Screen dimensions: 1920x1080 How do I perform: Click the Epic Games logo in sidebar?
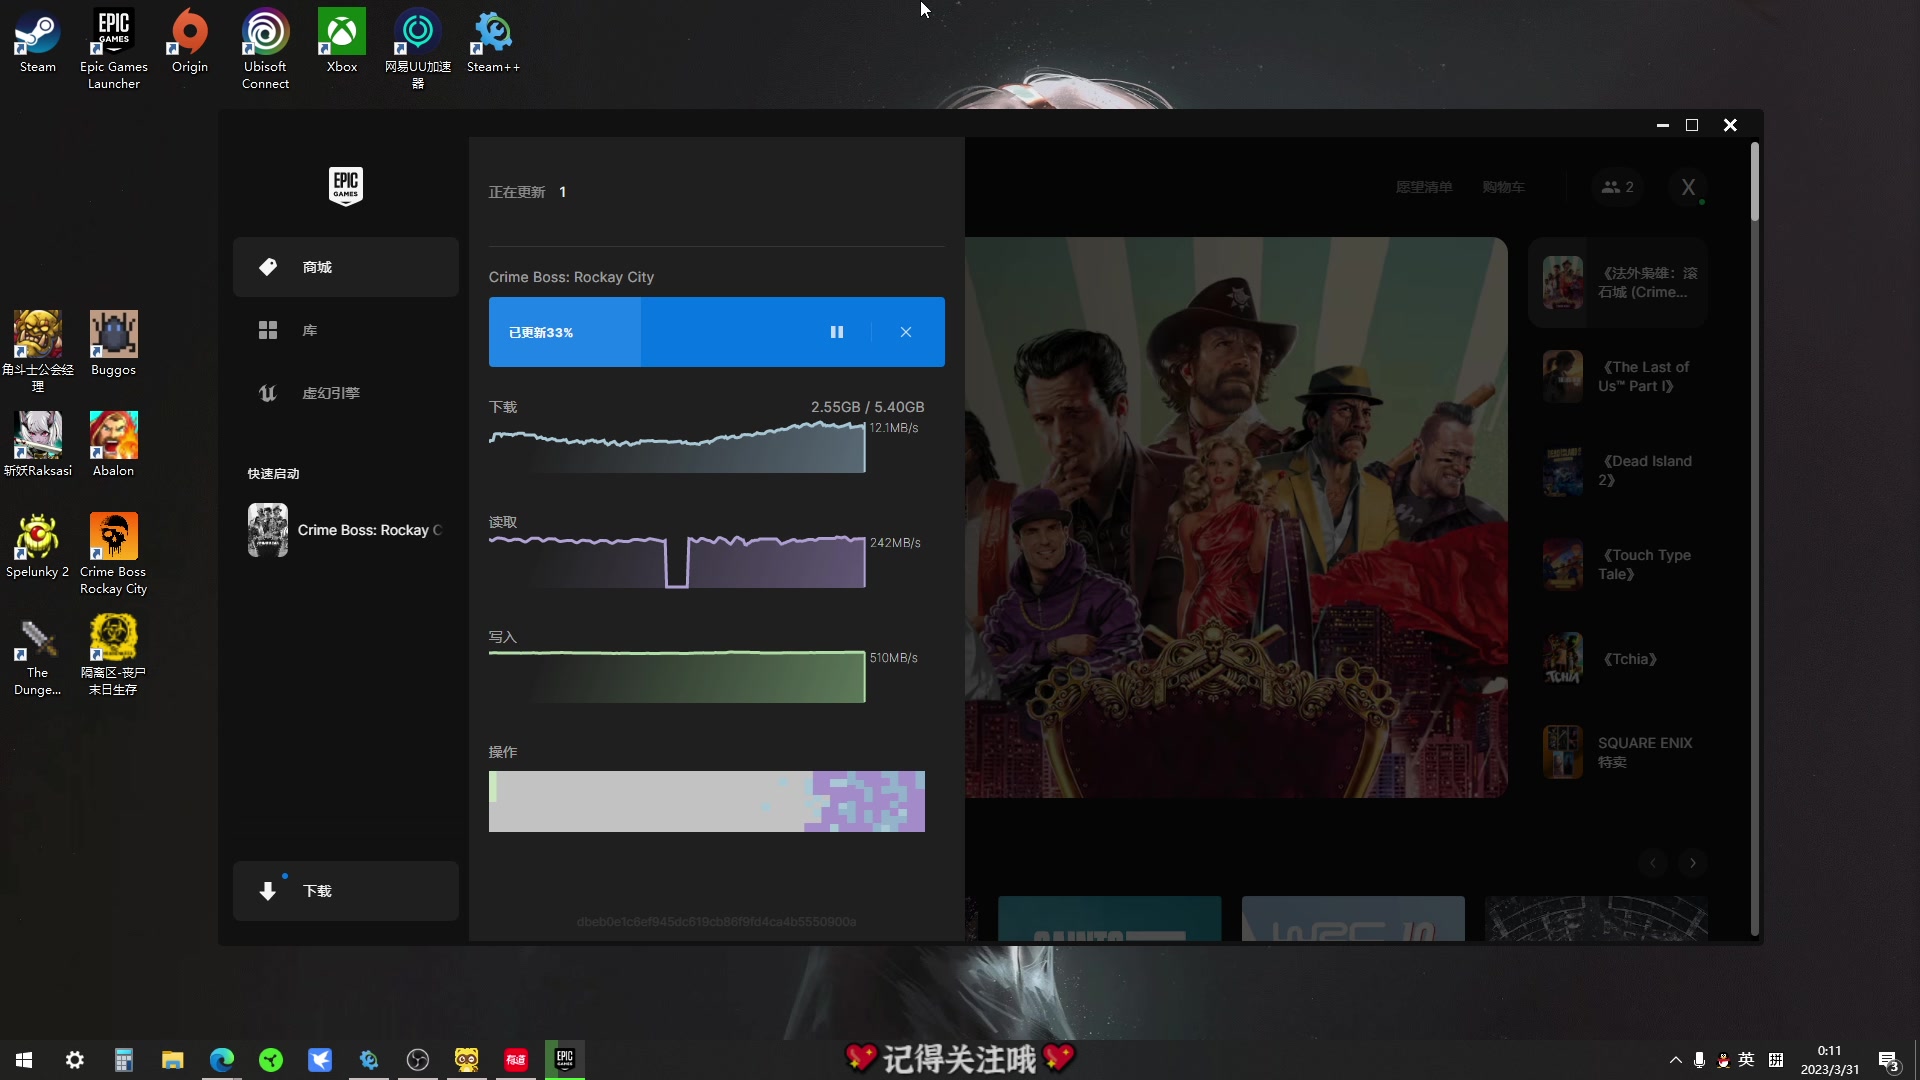tap(346, 186)
